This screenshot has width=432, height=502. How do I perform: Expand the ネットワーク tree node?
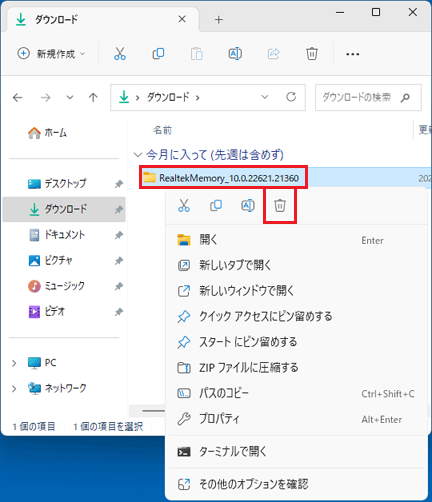[x=14, y=389]
